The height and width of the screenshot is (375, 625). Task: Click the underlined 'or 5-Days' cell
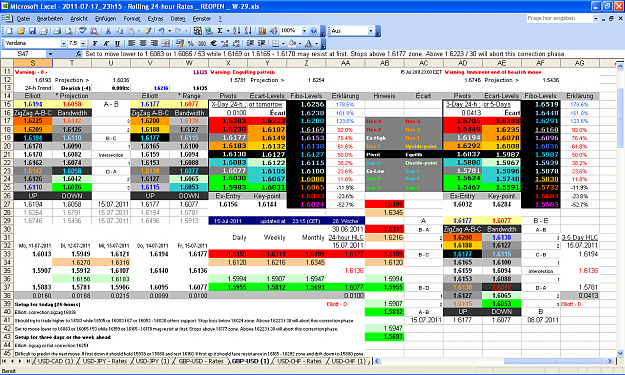497,104
